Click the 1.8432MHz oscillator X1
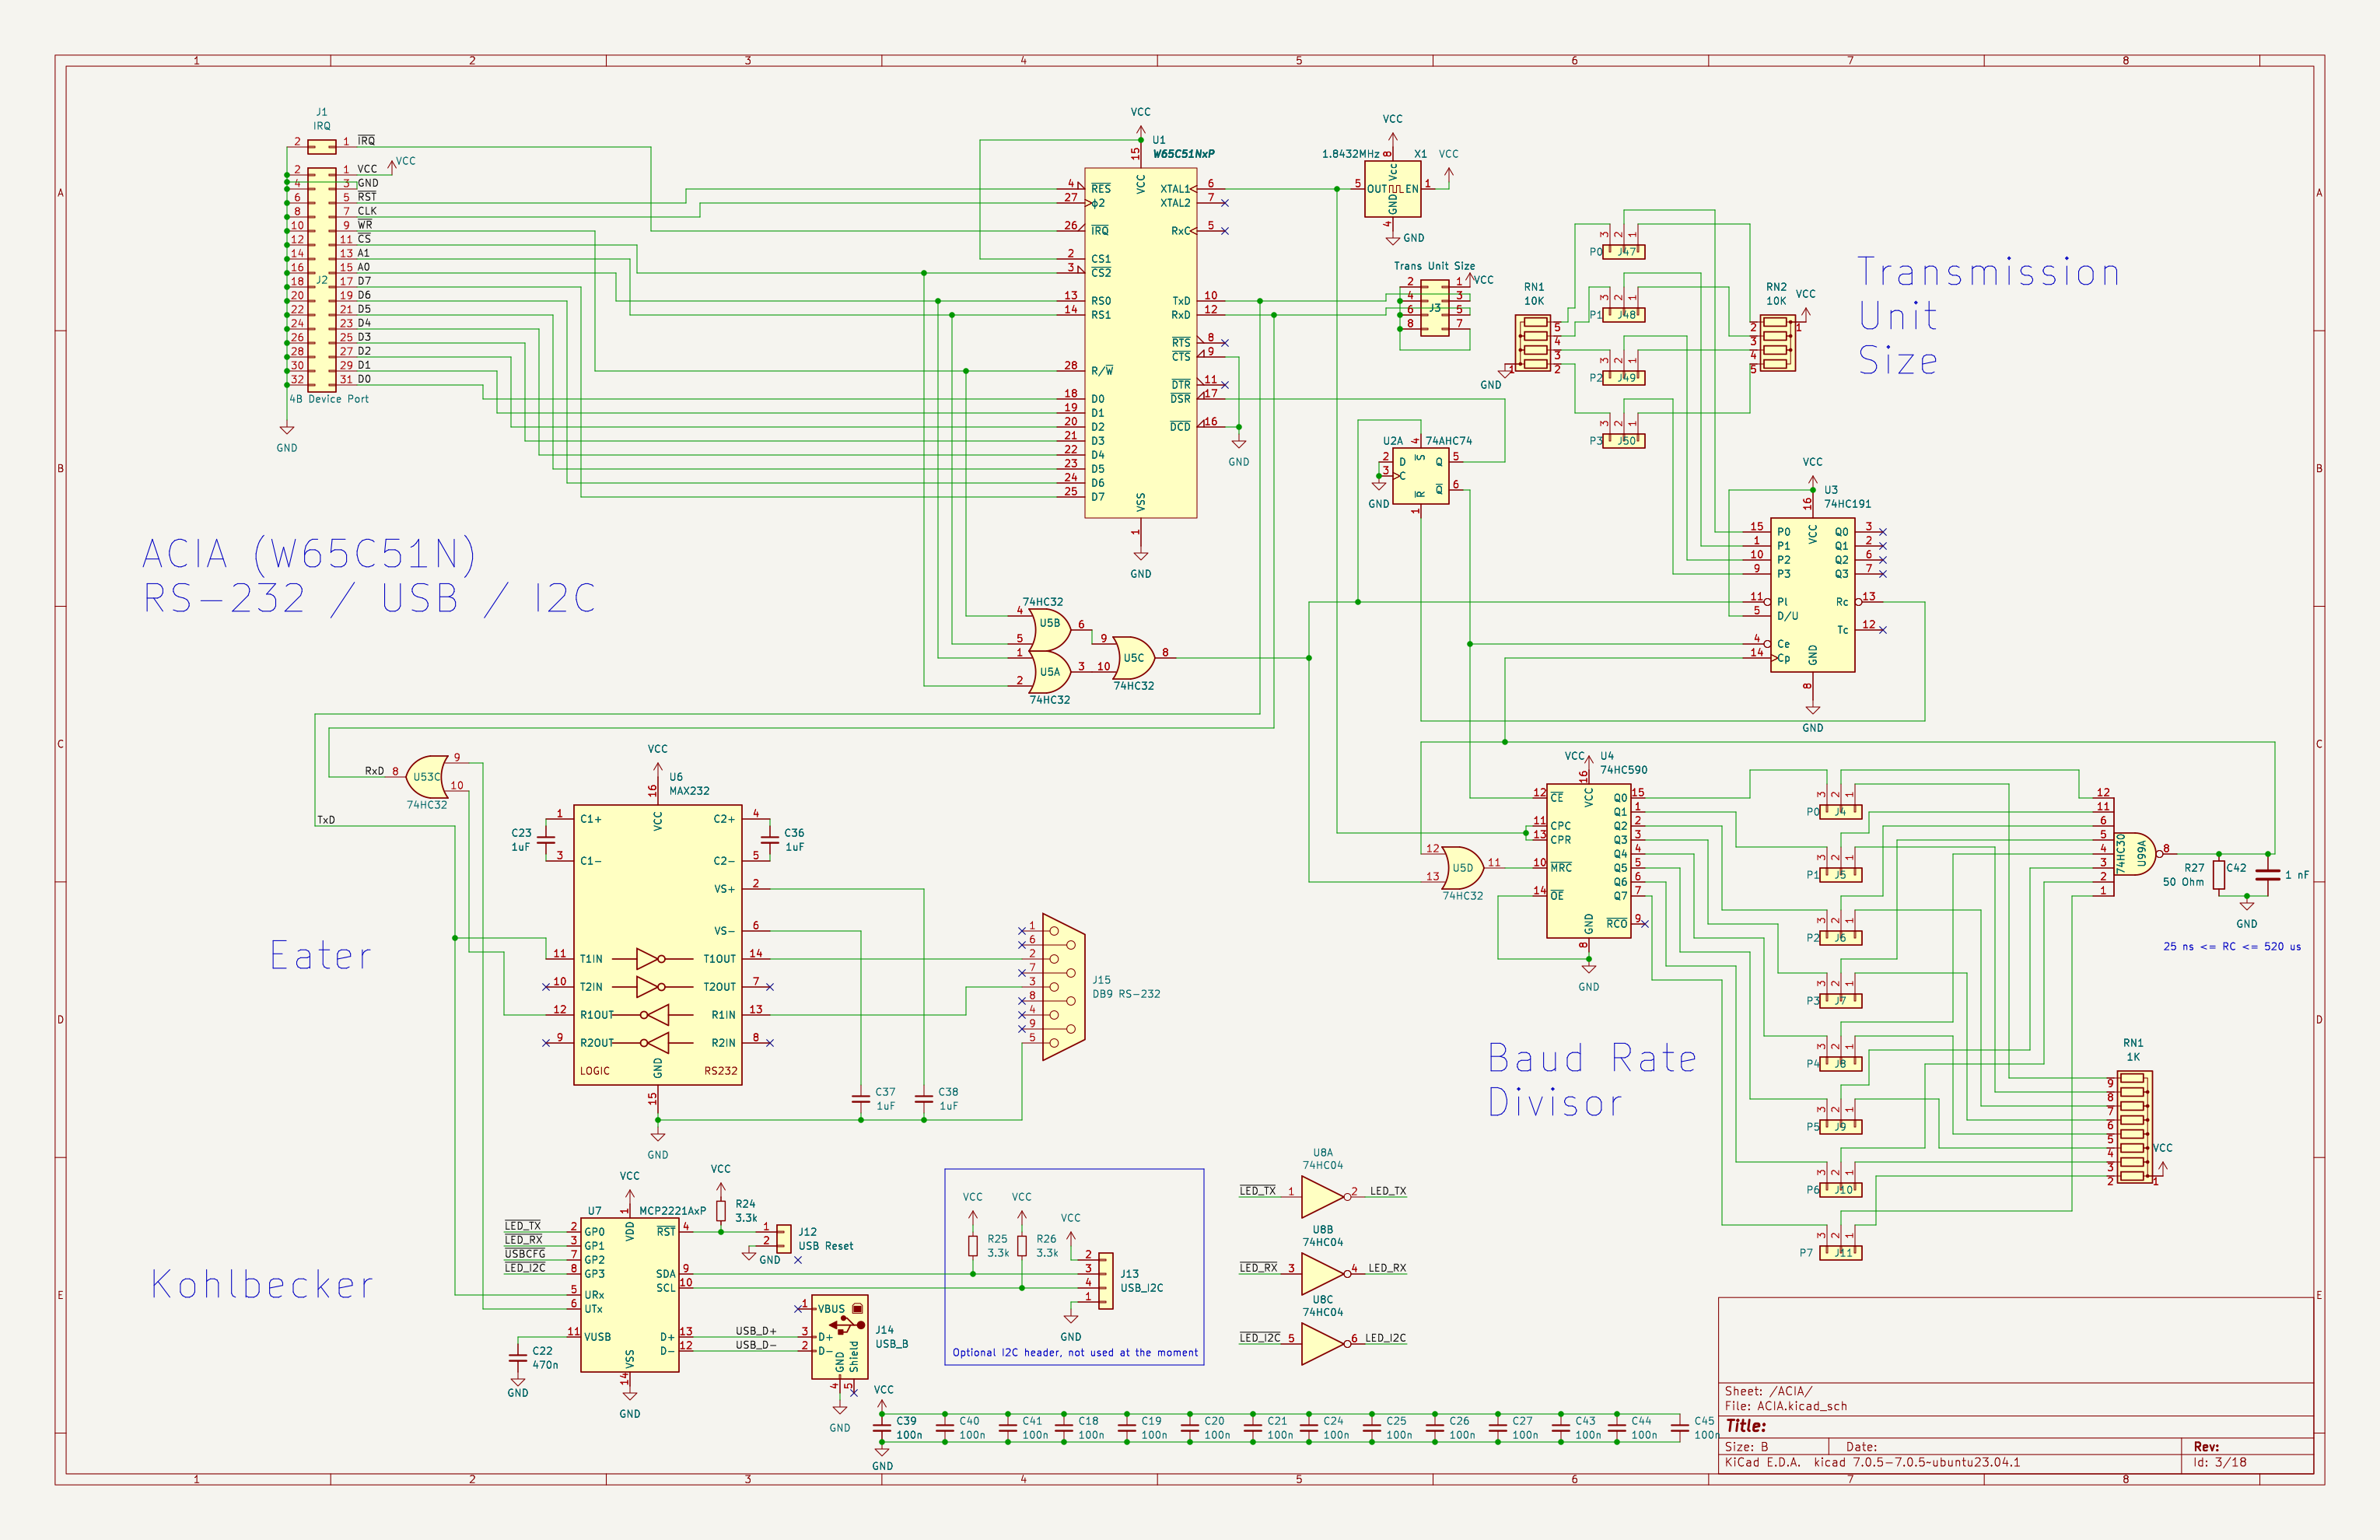This screenshot has width=2380, height=1540. [x=1392, y=189]
